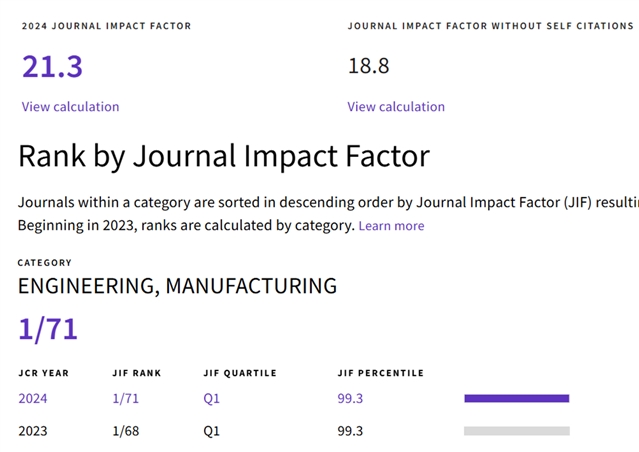Open View calculation under the 18.8 value
639x452 pixels.
[x=396, y=107]
